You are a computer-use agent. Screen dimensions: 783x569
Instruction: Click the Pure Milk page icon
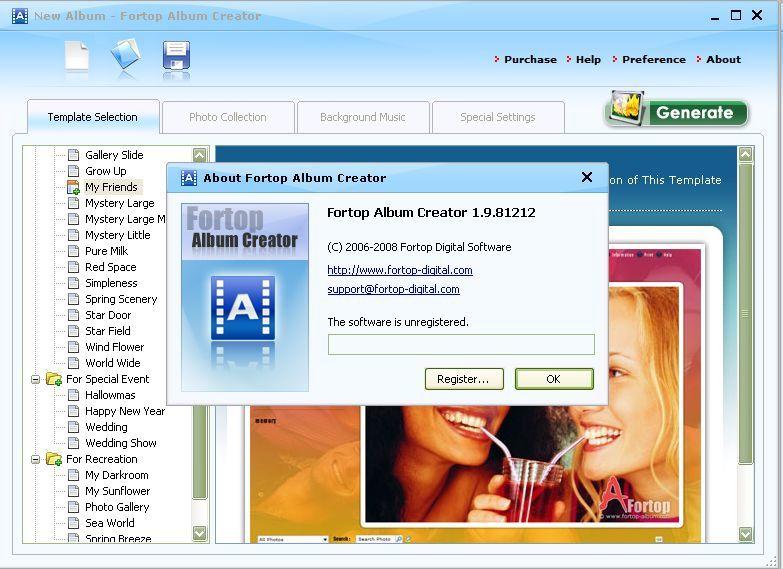[x=73, y=251]
